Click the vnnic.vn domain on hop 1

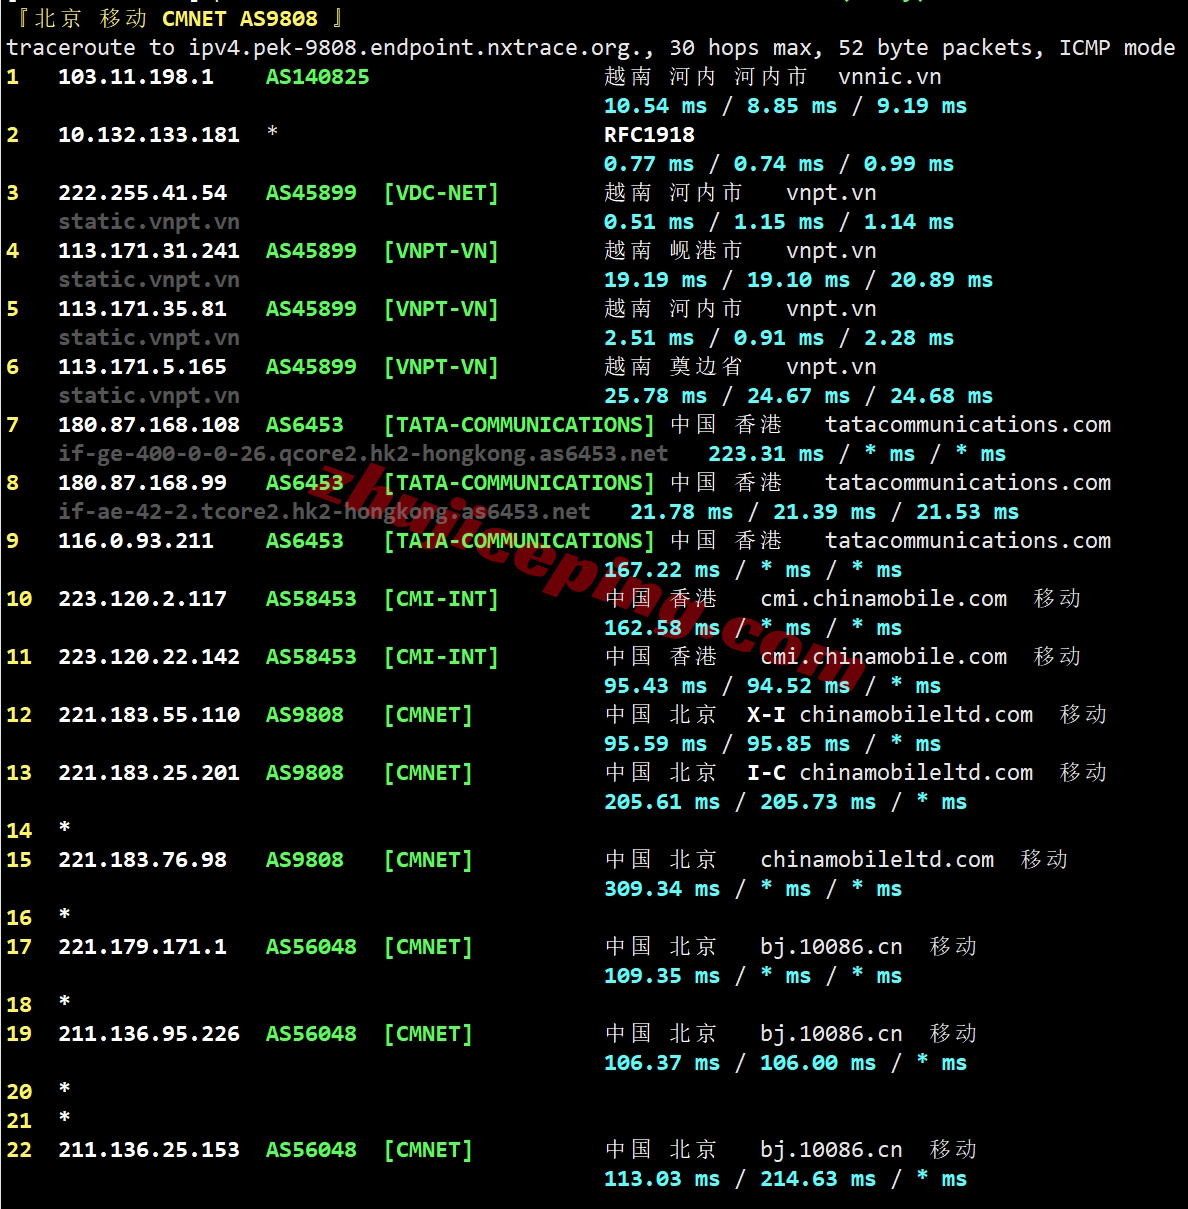coord(890,77)
